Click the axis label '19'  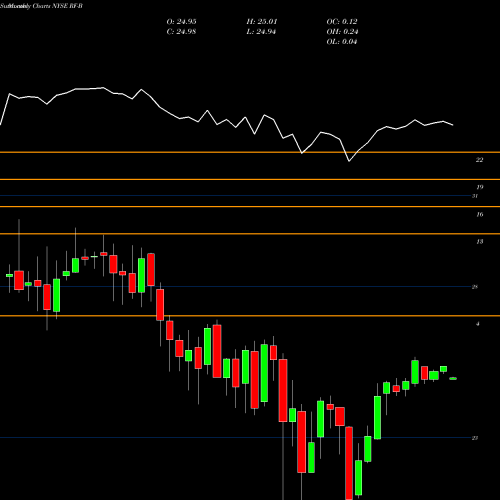tap(480, 187)
